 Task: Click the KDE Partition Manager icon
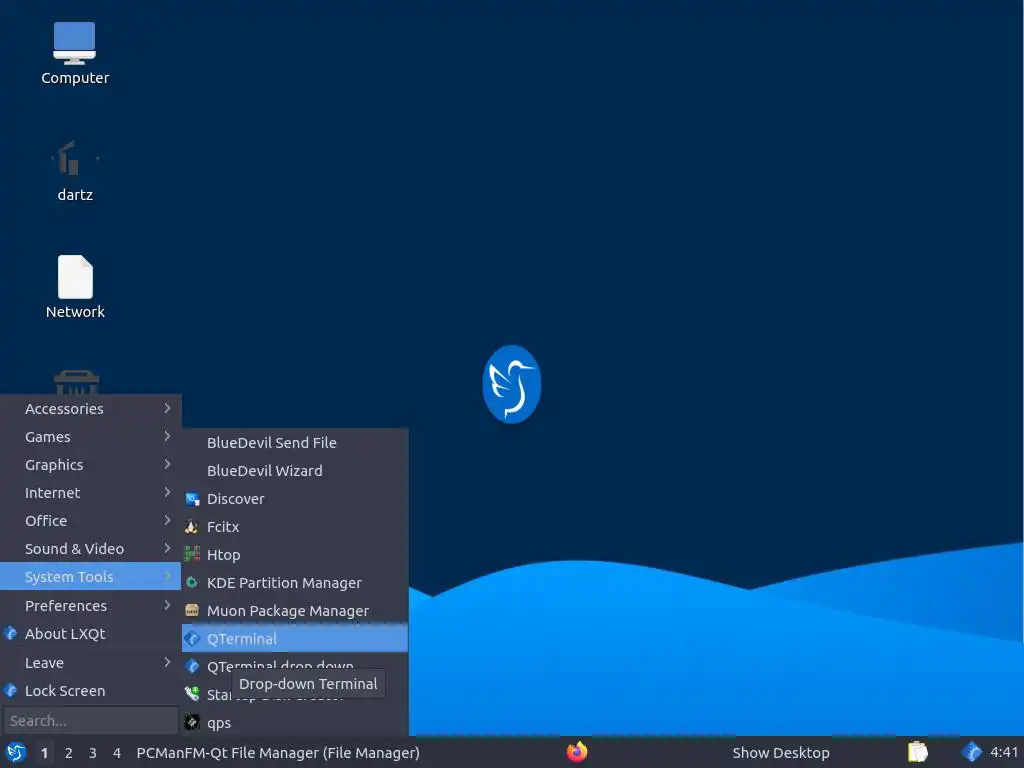point(192,583)
